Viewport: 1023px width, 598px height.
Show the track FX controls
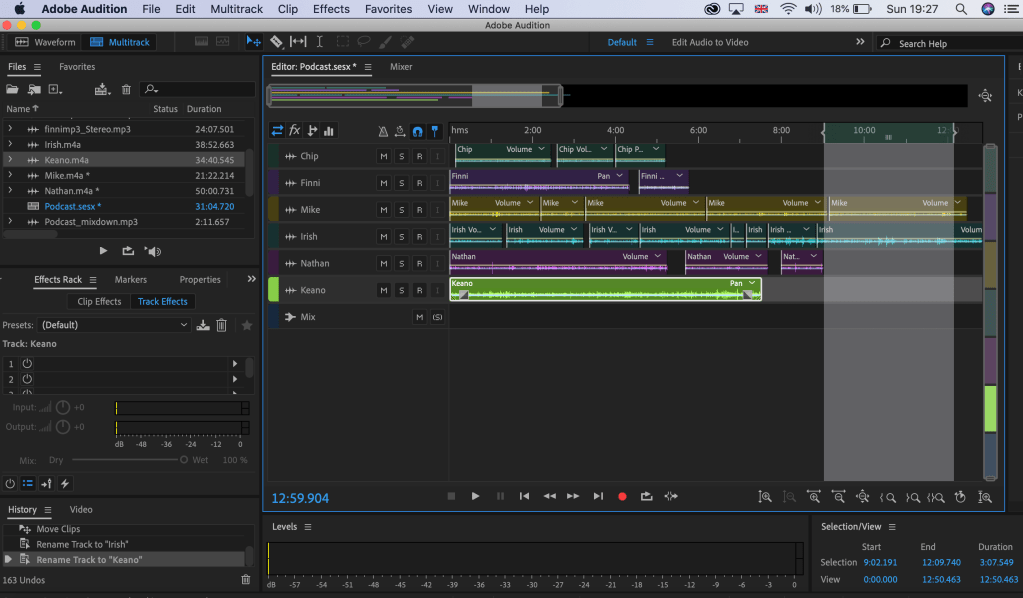pyautogui.click(x=295, y=131)
